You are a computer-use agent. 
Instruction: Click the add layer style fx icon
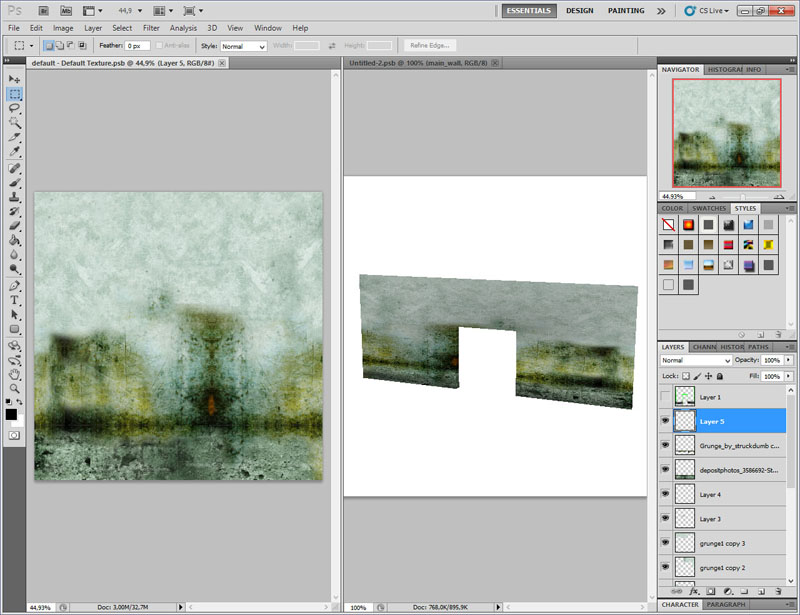(694, 592)
